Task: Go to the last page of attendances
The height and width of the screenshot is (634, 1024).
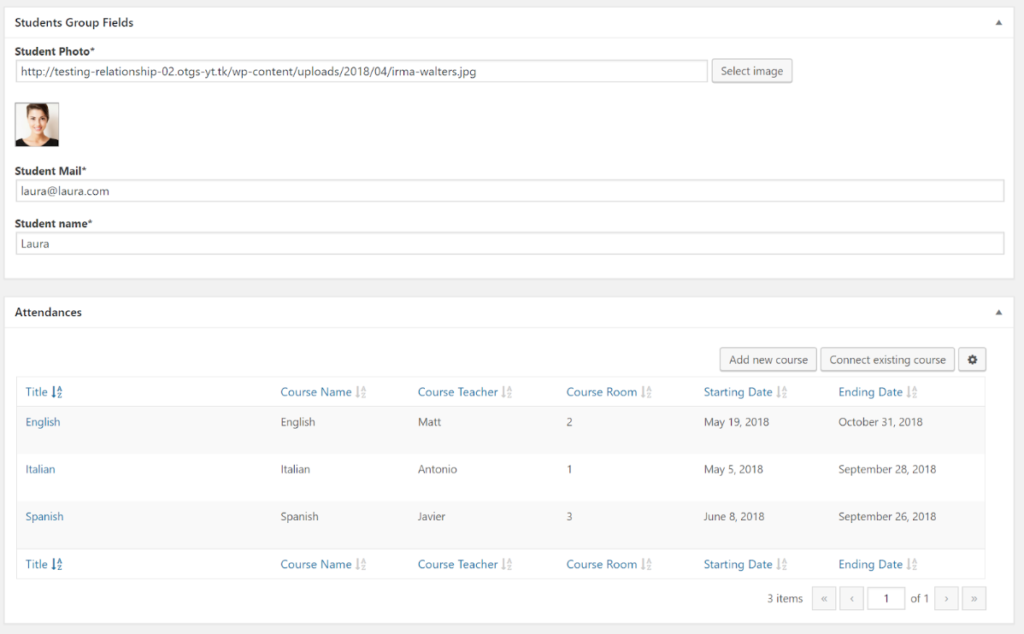Action: [x=974, y=598]
